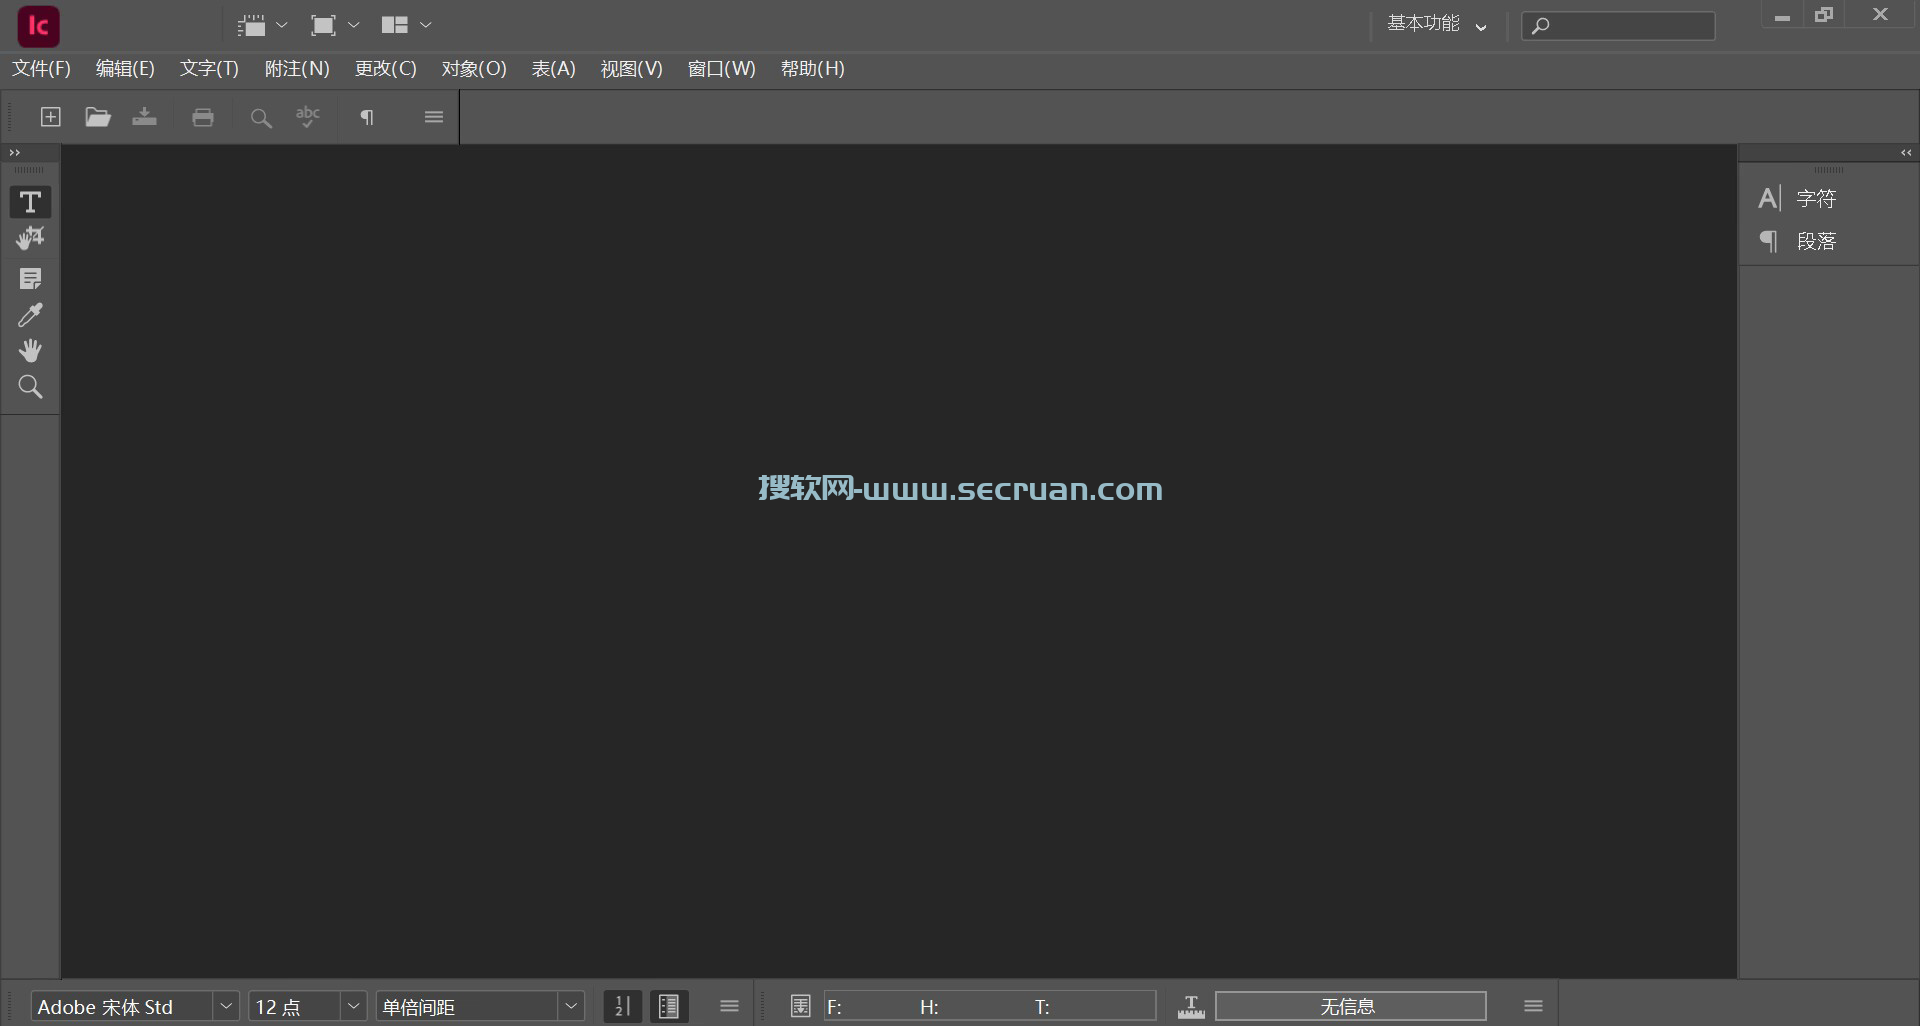The width and height of the screenshot is (1920, 1026).
Task: Open the 视图(V) menu
Action: 631,69
